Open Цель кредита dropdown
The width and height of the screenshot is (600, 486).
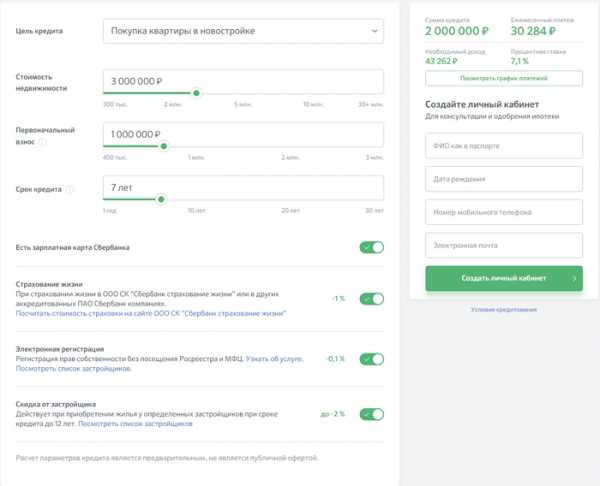point(243,32)
